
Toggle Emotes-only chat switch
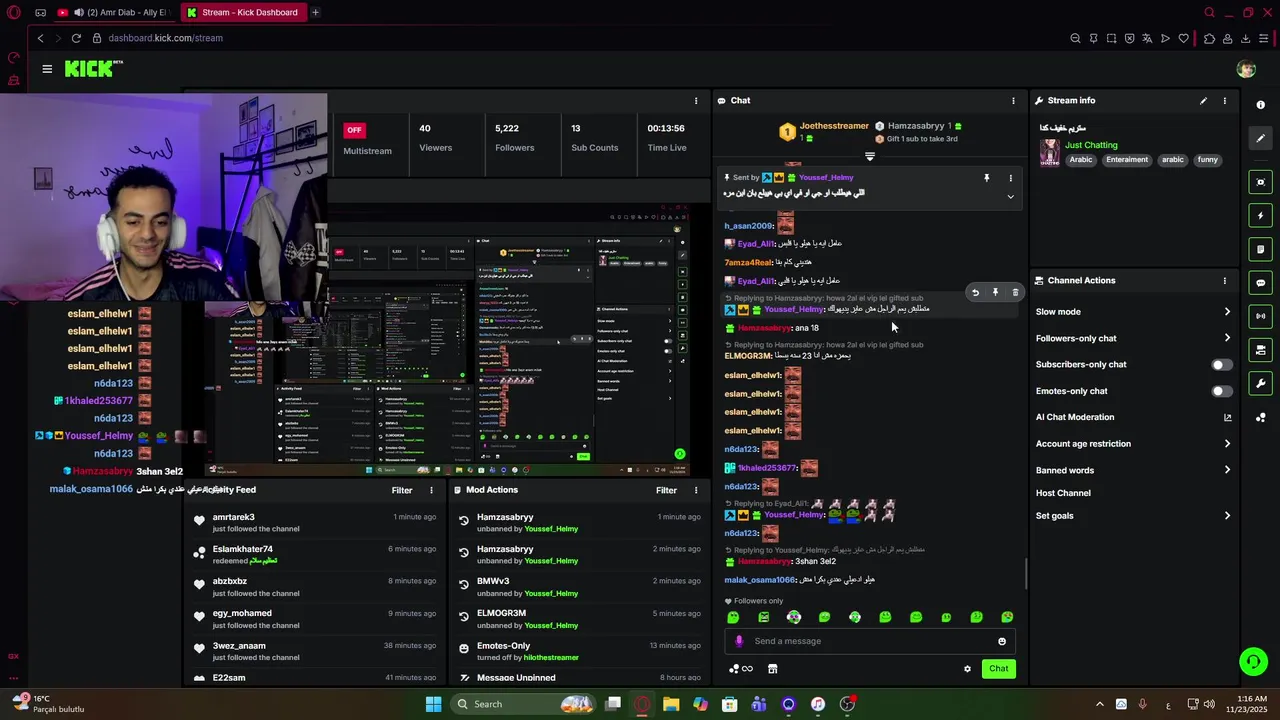coord(1222,391)
